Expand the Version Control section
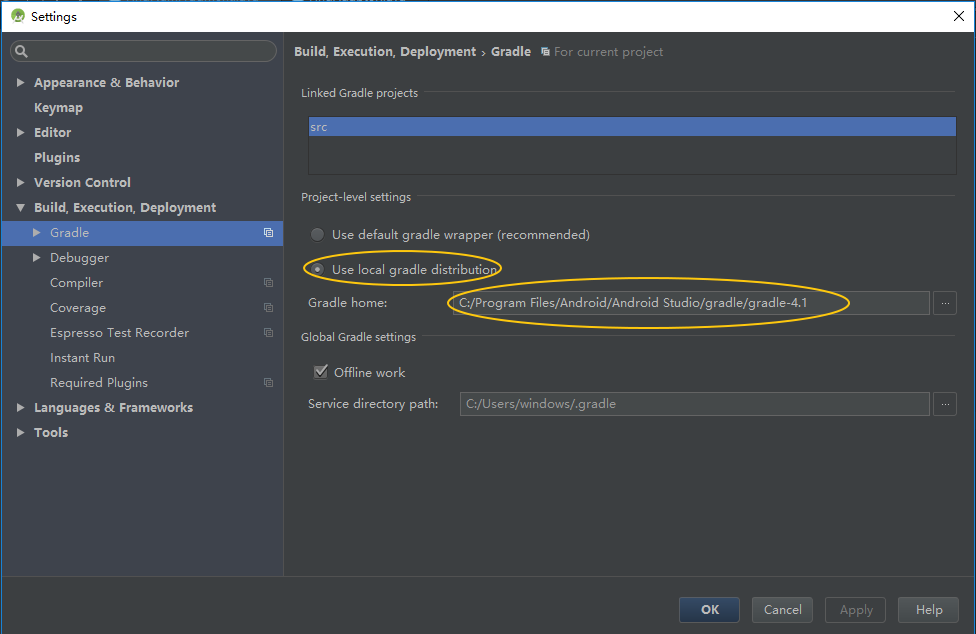 click(x=21, y=182)
